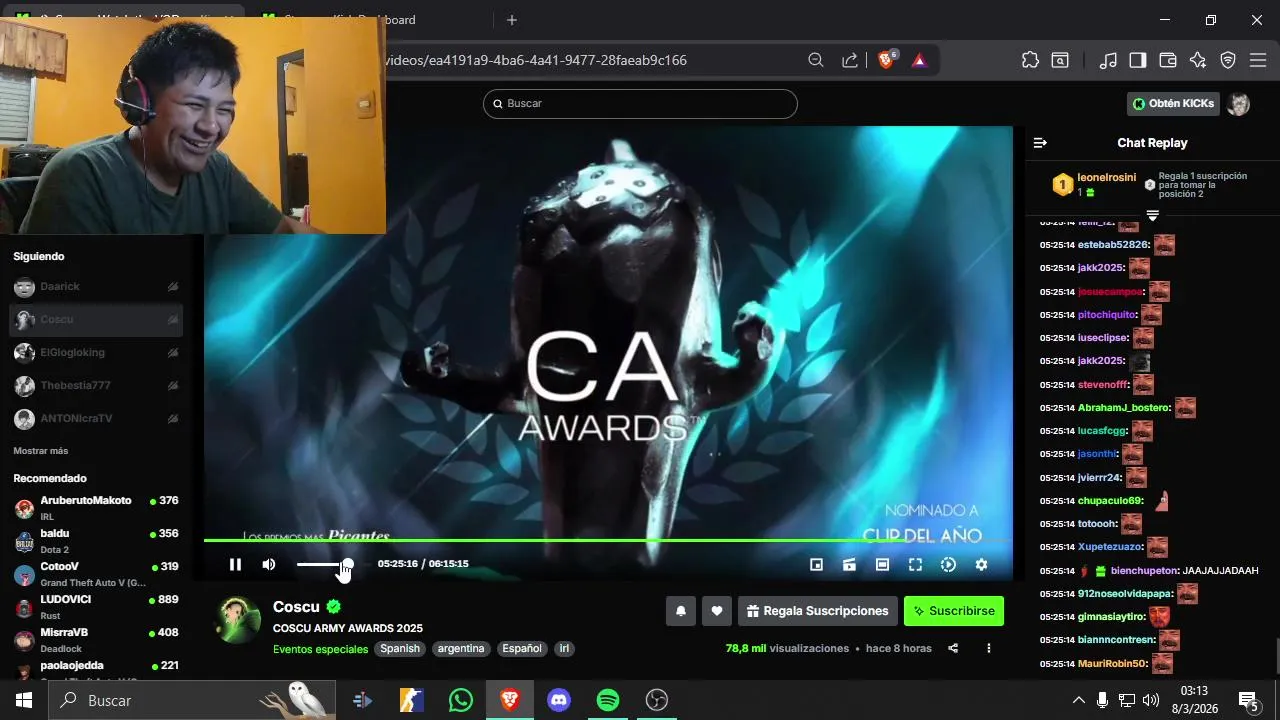
Task: Open leonelrosini top gifter entry
Action: (1094, 185)
